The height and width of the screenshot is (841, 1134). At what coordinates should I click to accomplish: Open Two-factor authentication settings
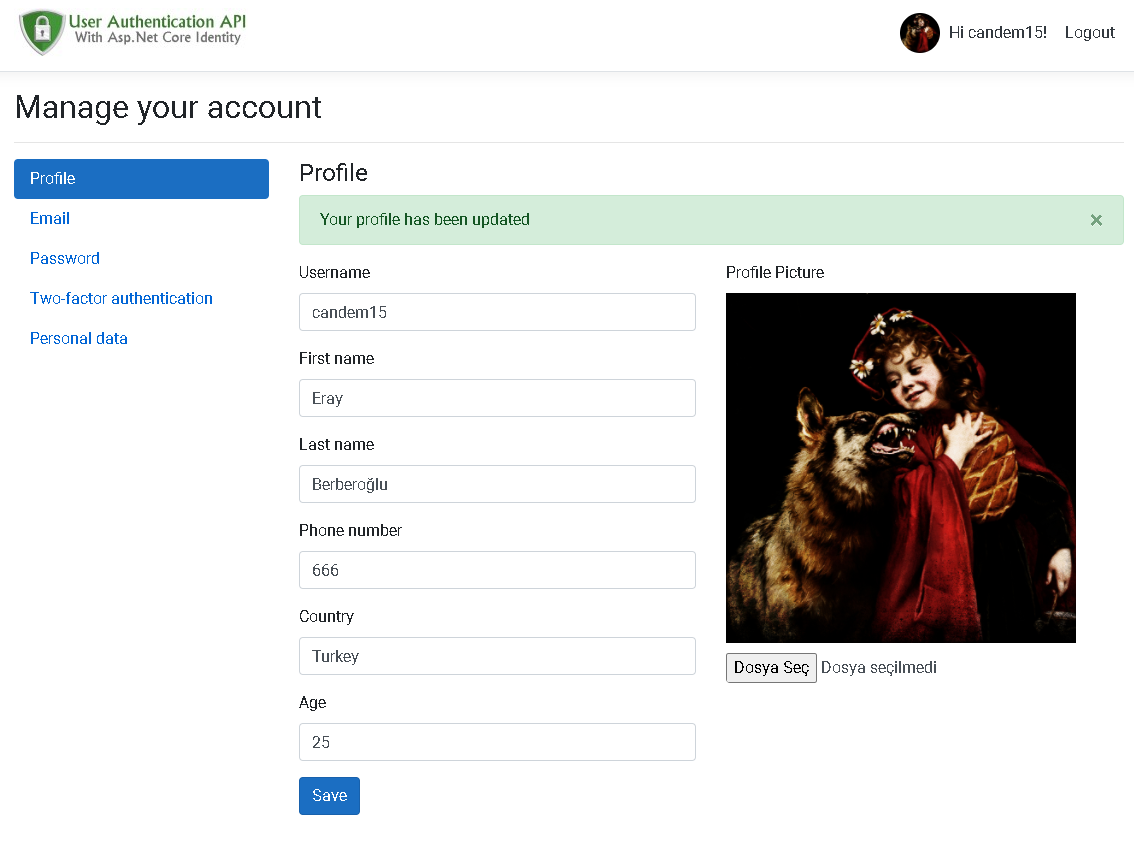tap(121, 298)
